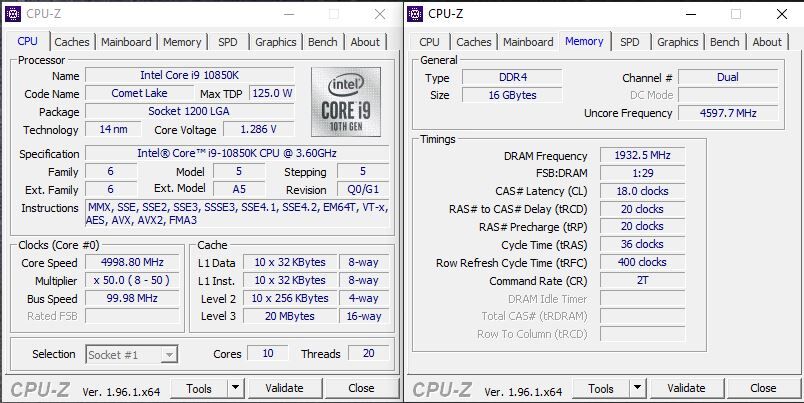Switch to the CPU tab in right window
804x403 pixels.
429,42
